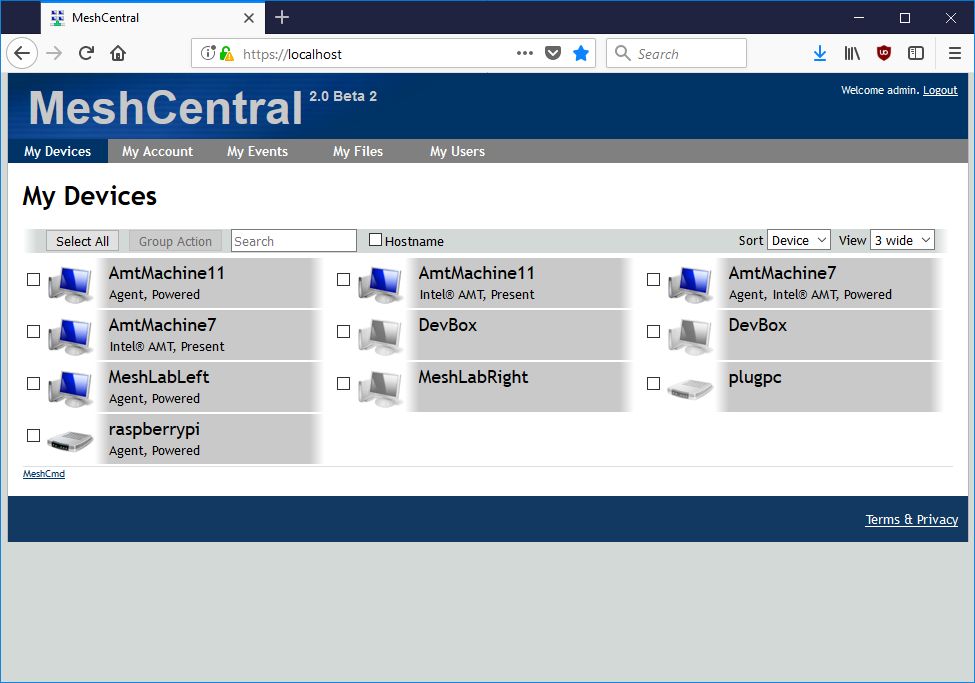Tick the checkbox for plugpc
Image resolution: width=975 pixels, height=683 pixels.
653,384
